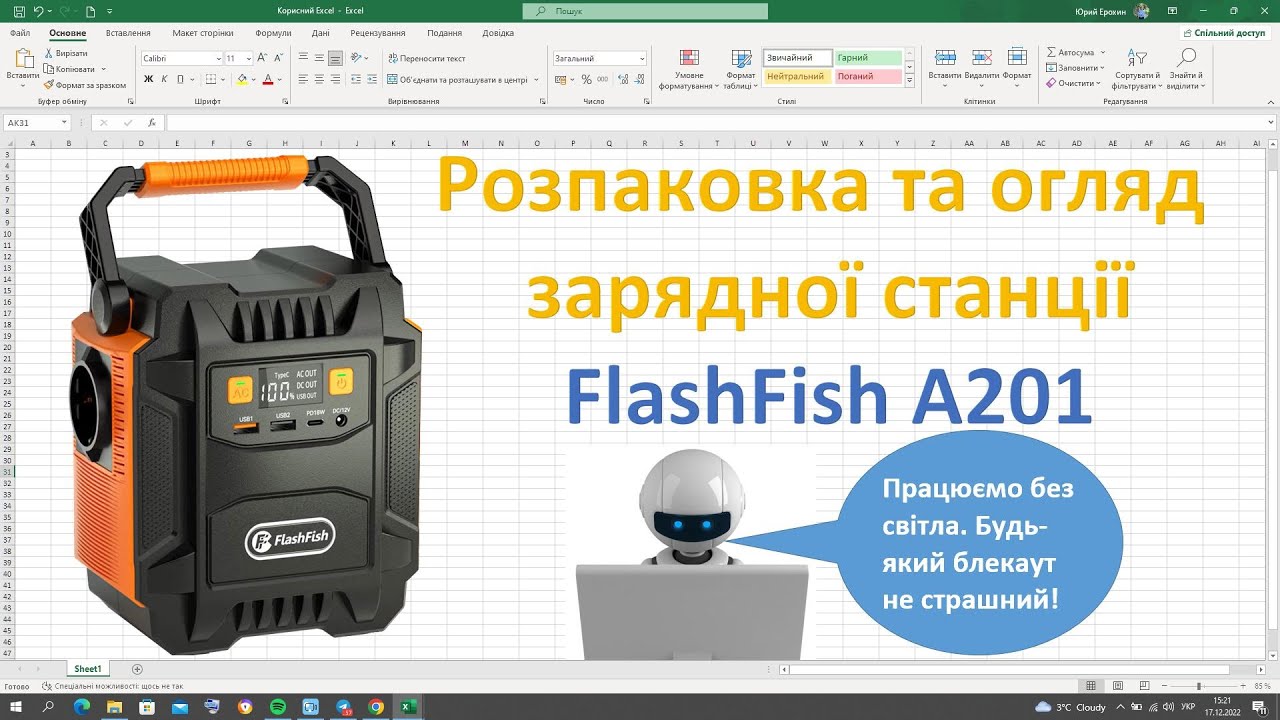Switch to the Дані (Data) tab
This screenshot has width=1280, height=720.
tap(320, 33)
